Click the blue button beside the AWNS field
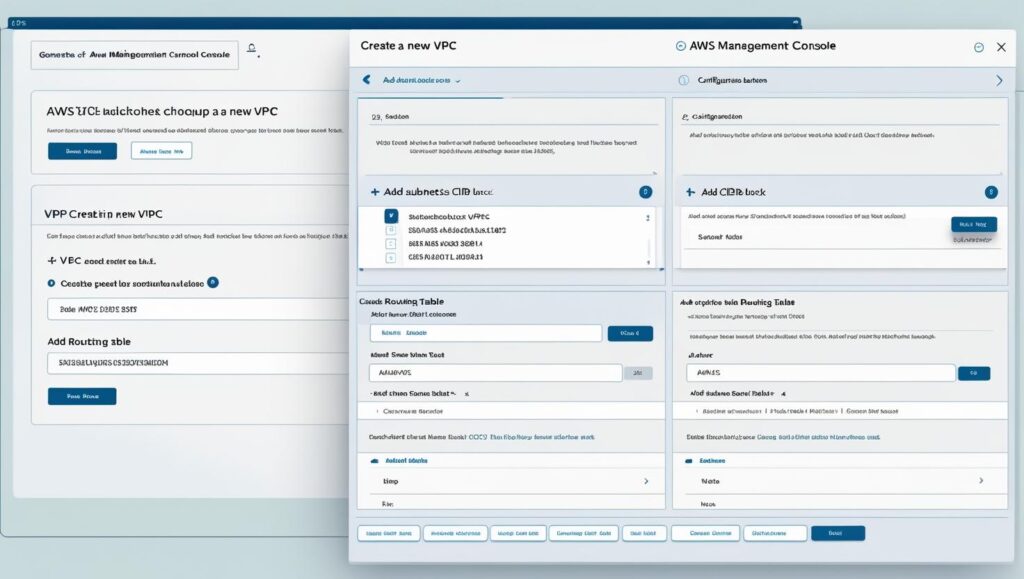The image size is (1024, 579). [974, 373]
